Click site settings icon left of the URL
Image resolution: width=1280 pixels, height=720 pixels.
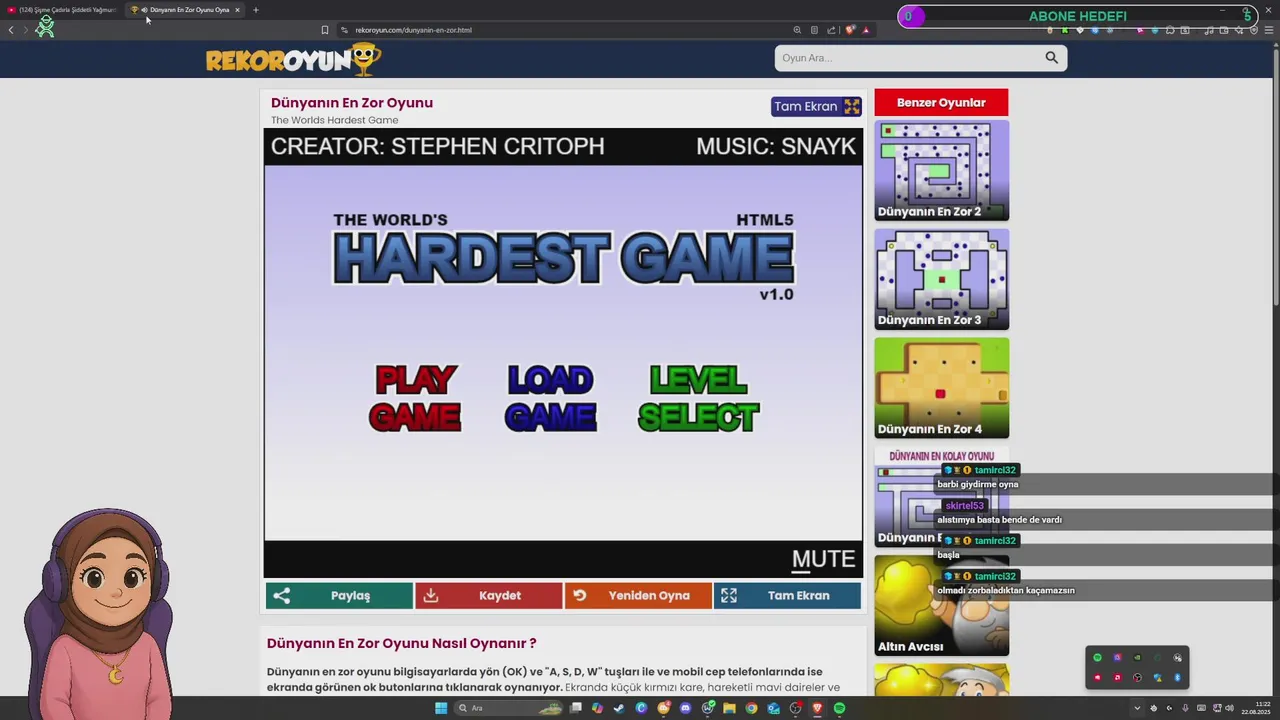point(344,30)
